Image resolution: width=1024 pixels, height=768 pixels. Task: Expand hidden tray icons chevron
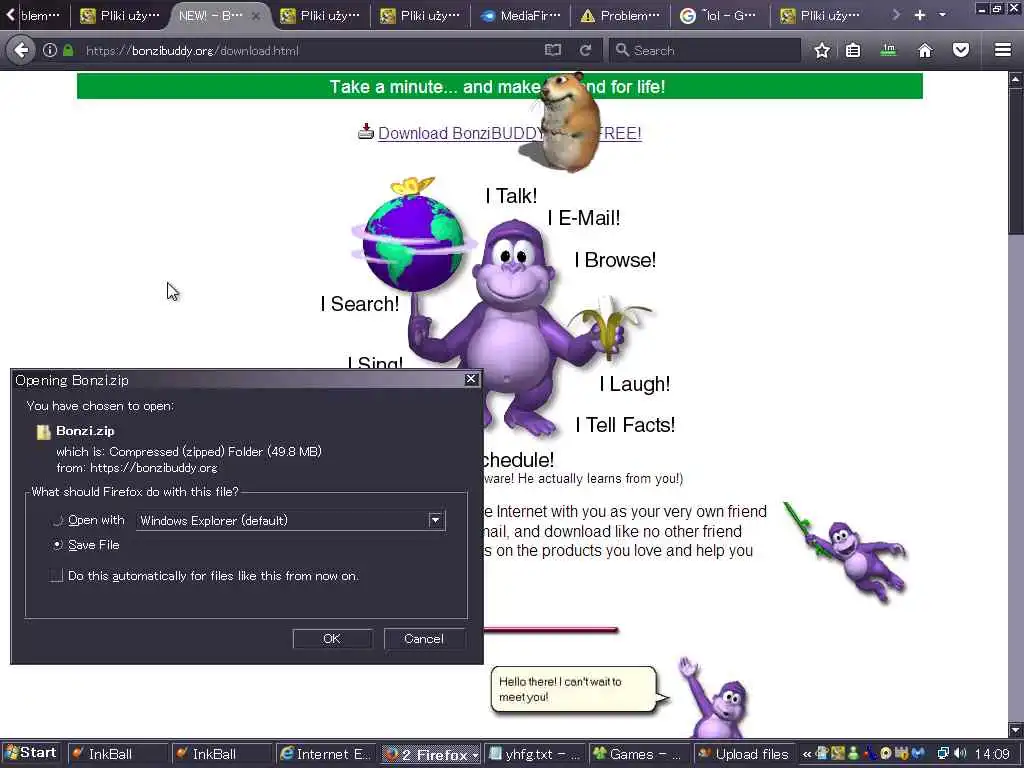click(x=807, y=754)
